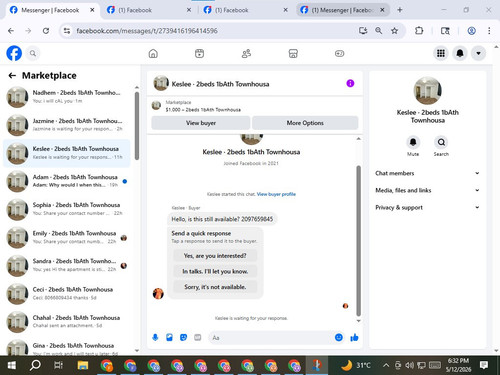
Task: Open a new browser tab
Action: coord(400,10)
